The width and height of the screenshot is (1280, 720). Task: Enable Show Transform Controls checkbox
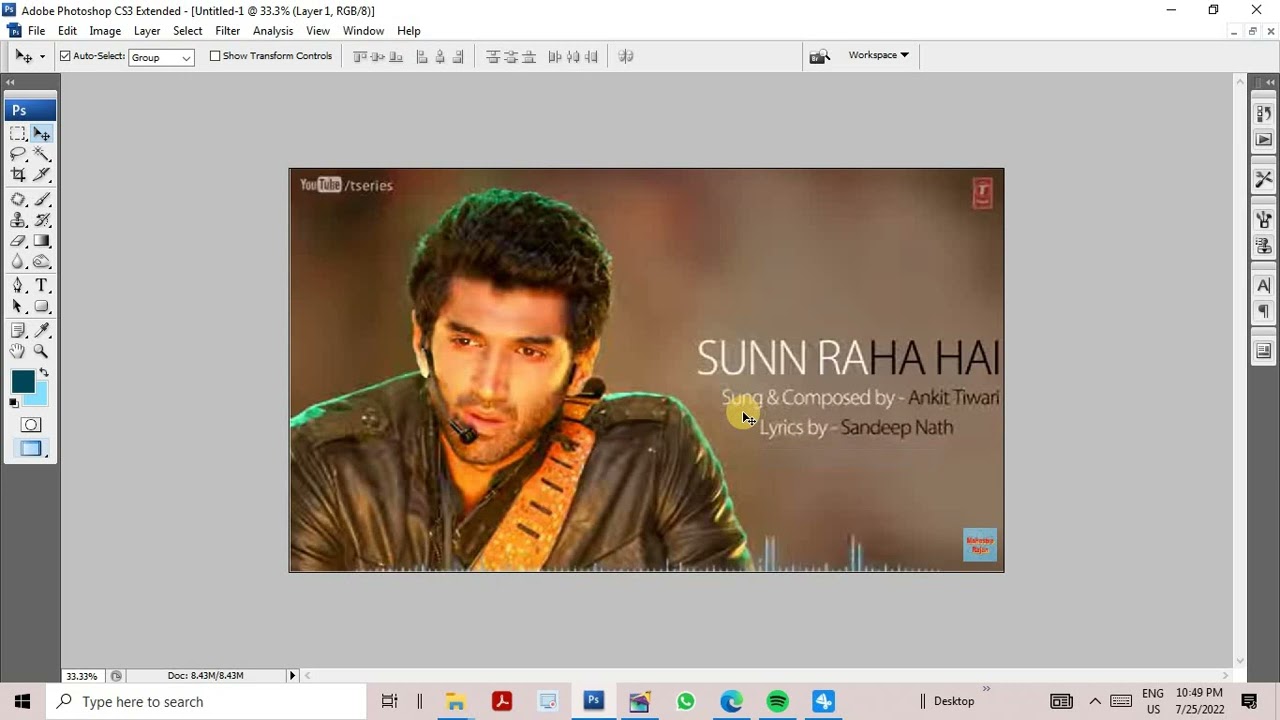pos(215,56)
